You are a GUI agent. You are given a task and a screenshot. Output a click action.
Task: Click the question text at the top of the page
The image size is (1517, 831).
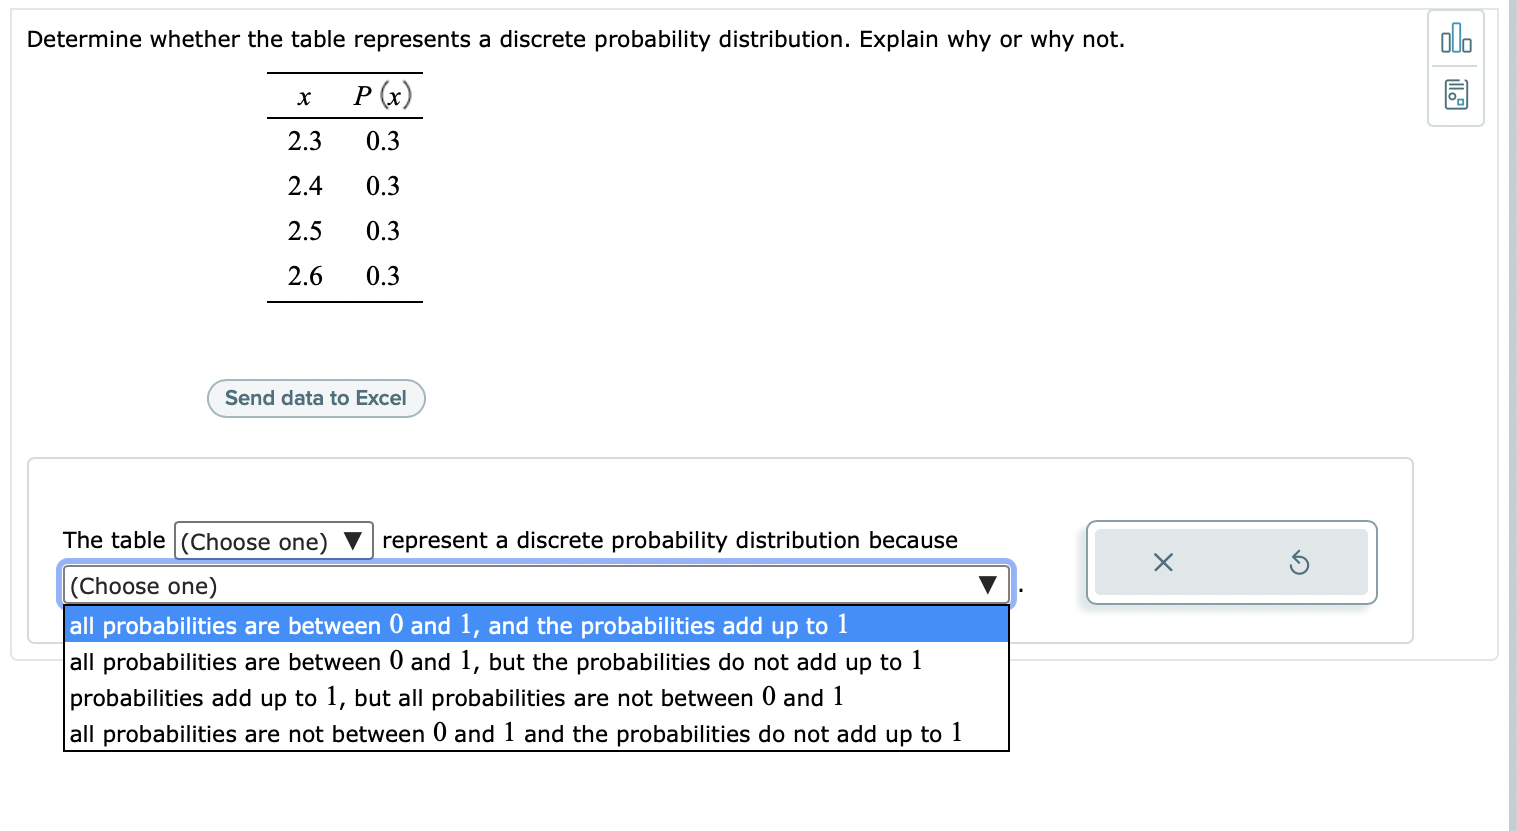click(x=575, y=39)
